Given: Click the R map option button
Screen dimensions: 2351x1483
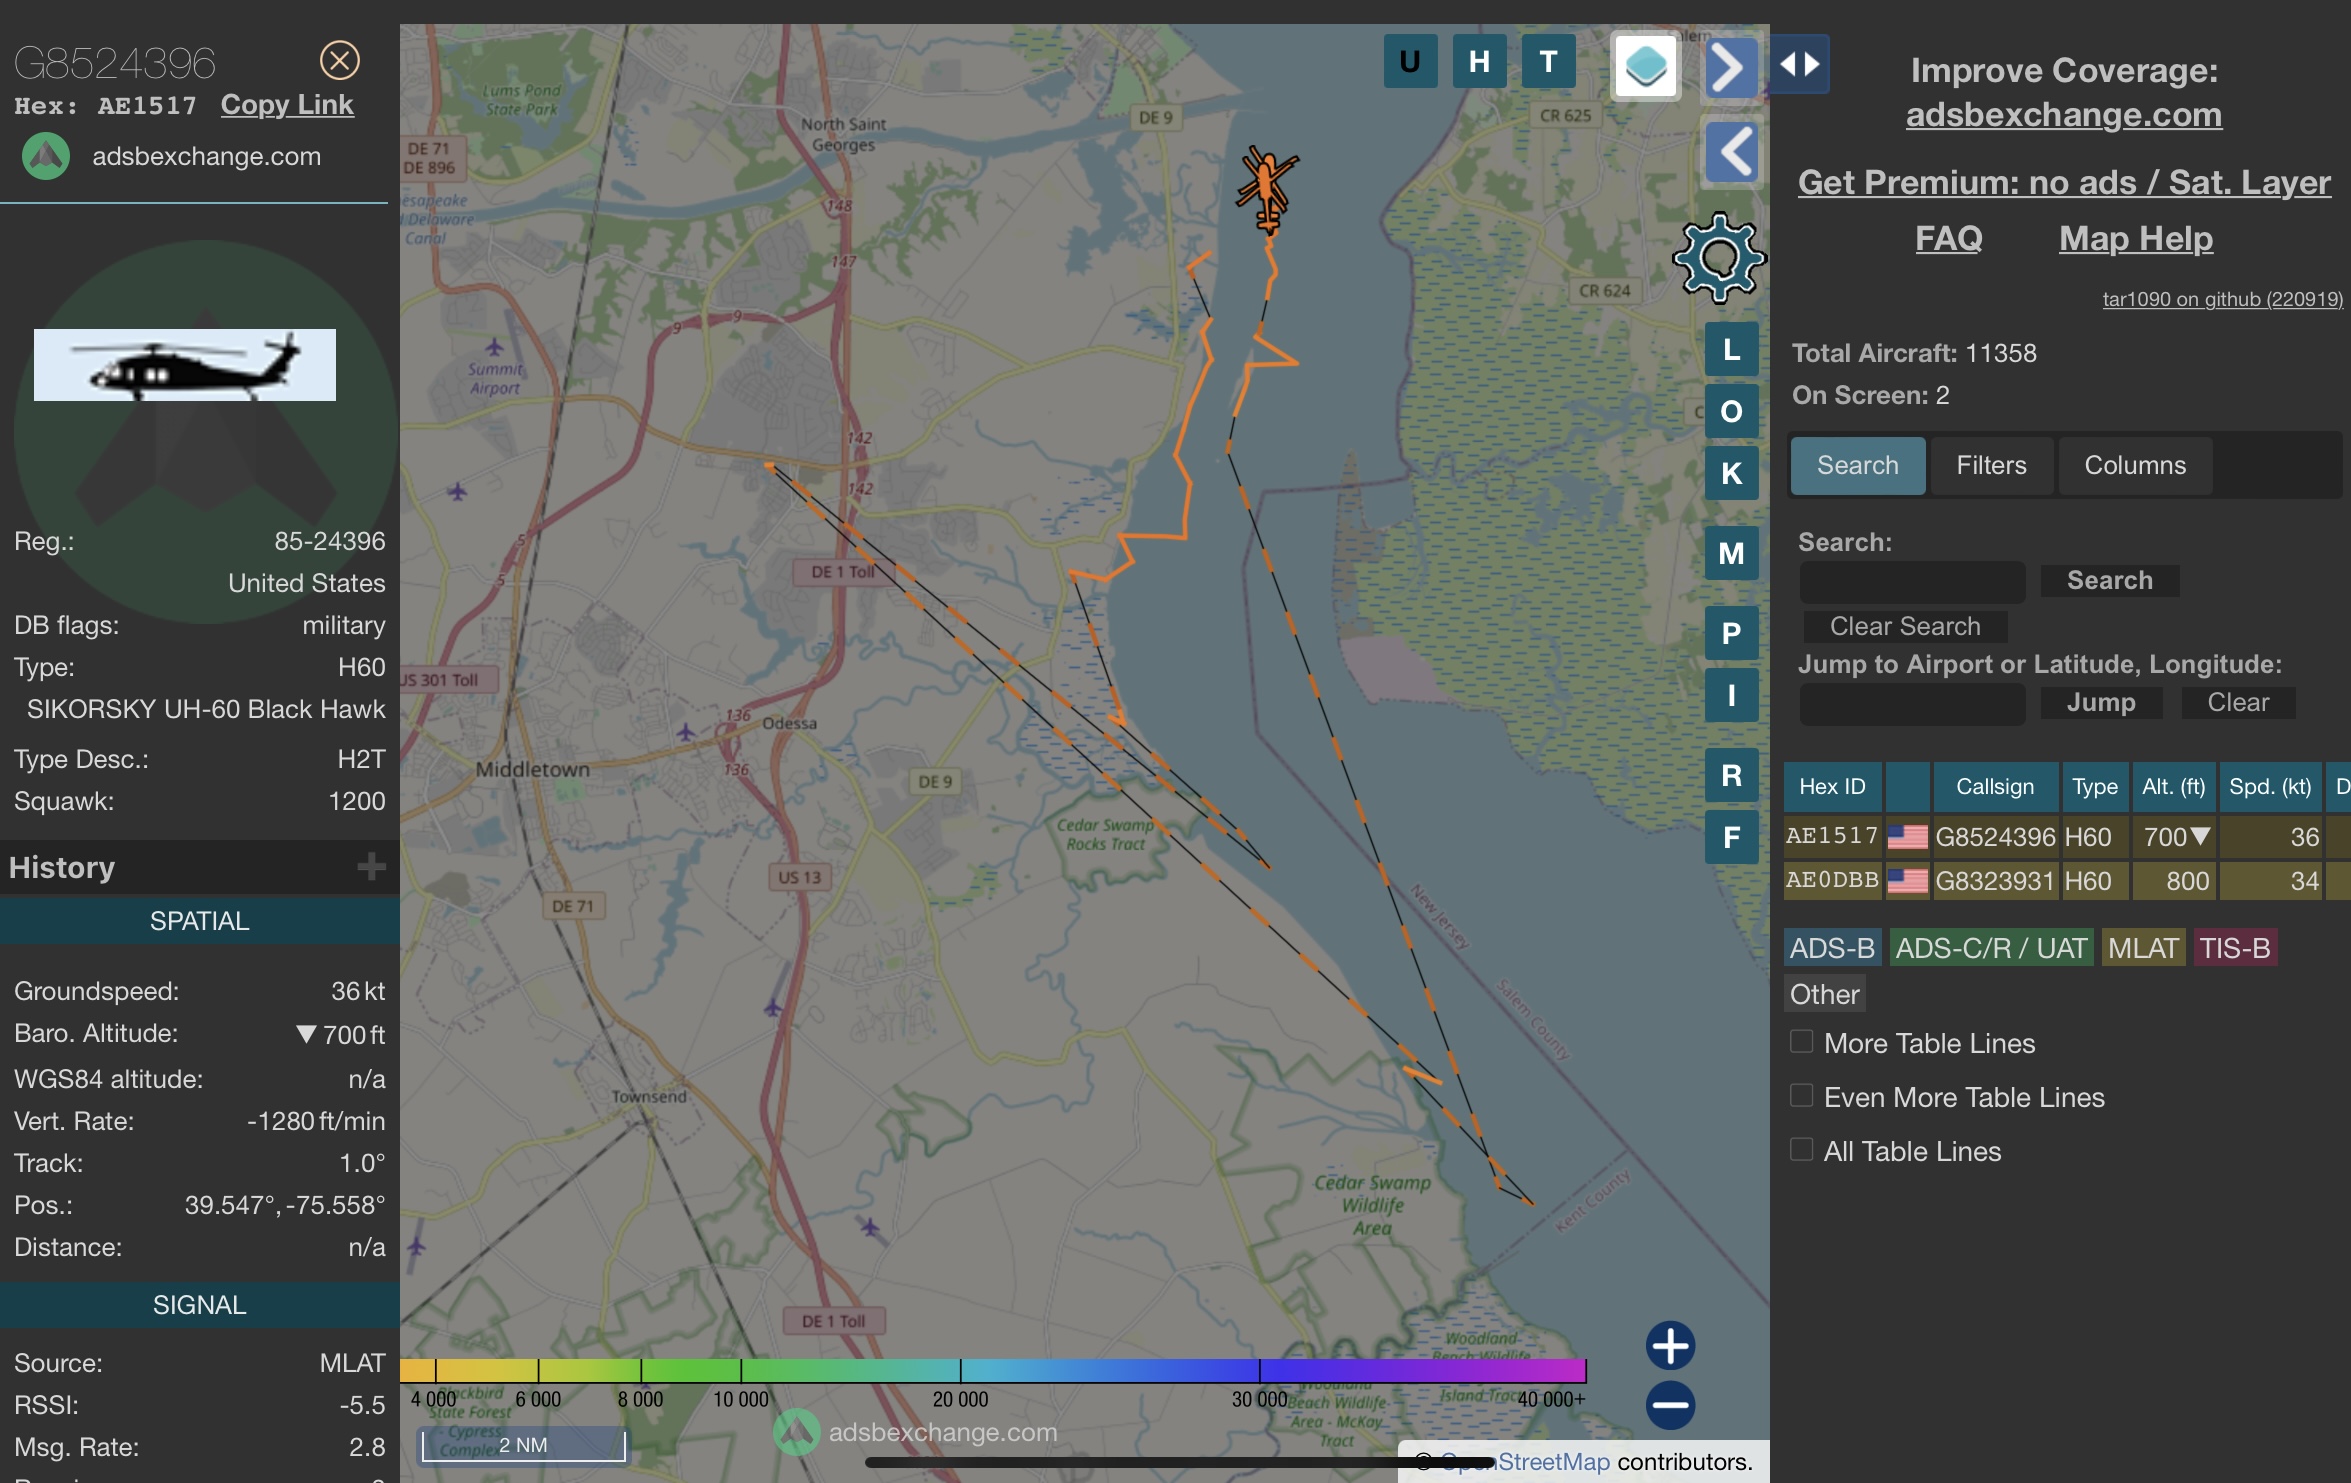Looking at the screenshot, I should pyautogui.click(x=1731, y=775).
